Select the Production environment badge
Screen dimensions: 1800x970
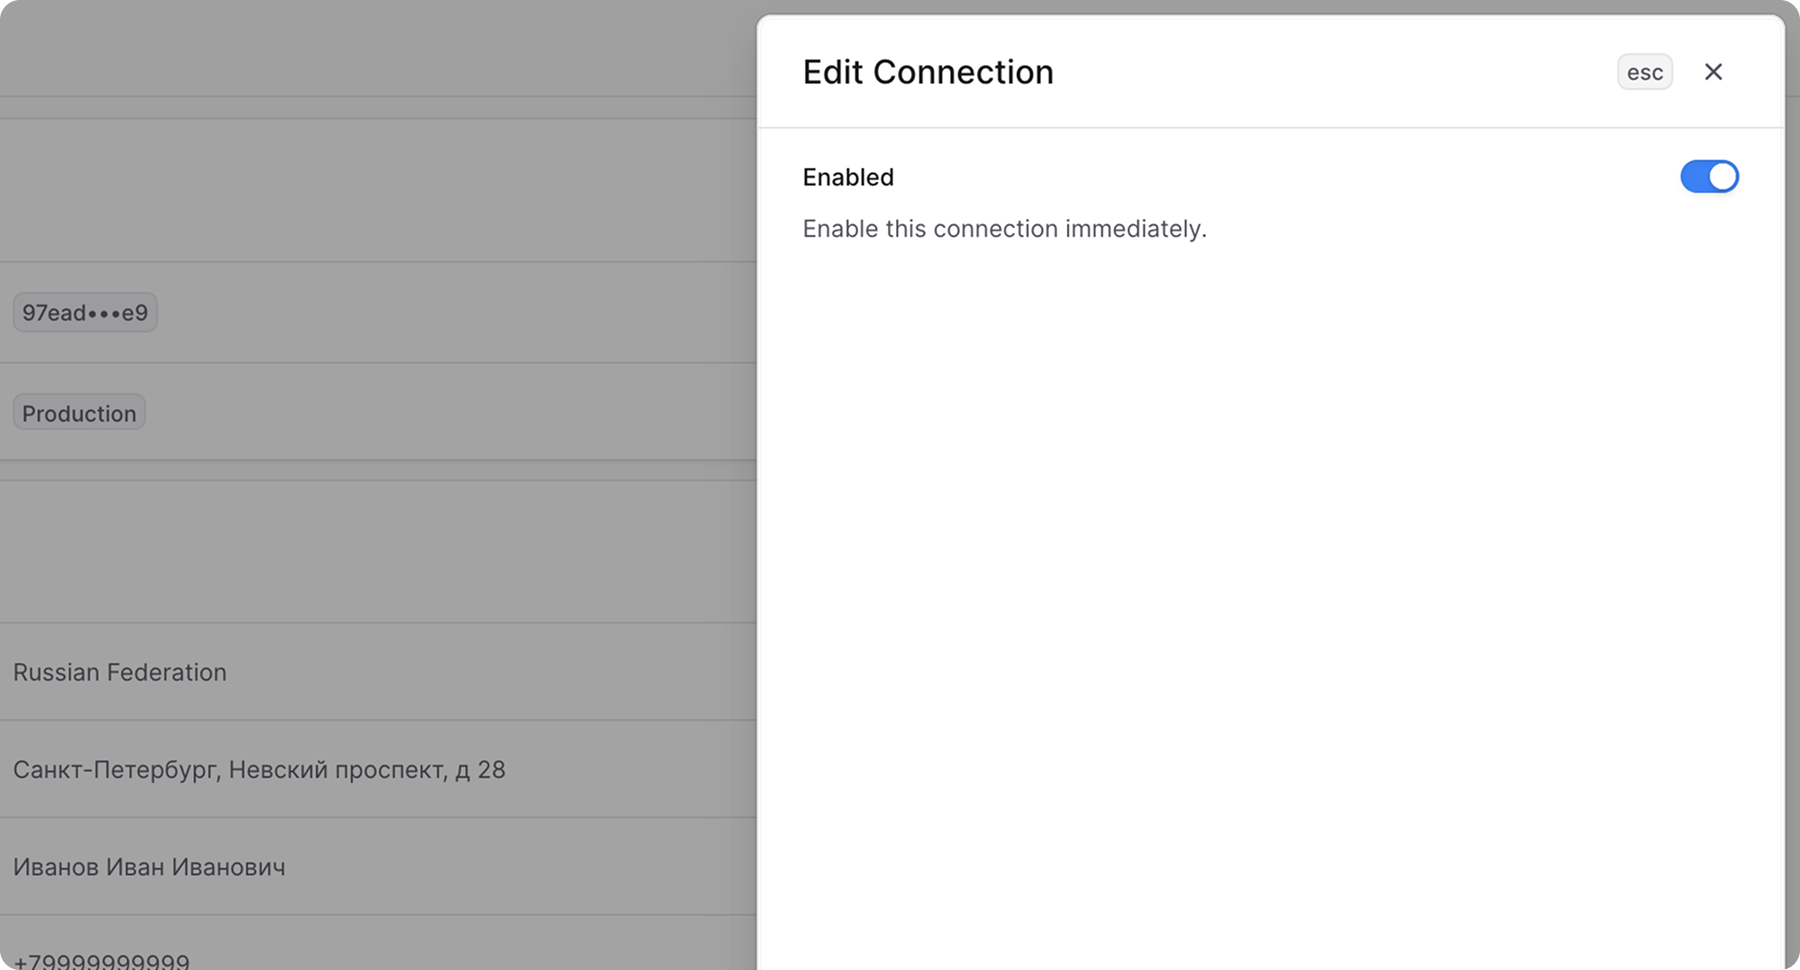pos(79,413)
